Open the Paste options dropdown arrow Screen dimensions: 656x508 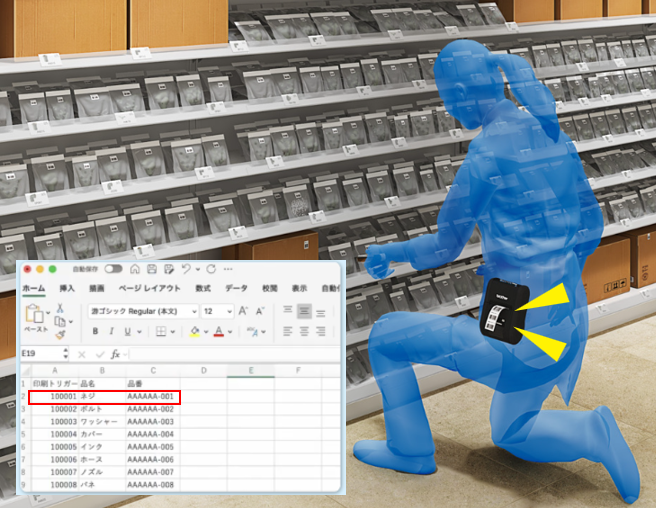[x=48, y=313]
